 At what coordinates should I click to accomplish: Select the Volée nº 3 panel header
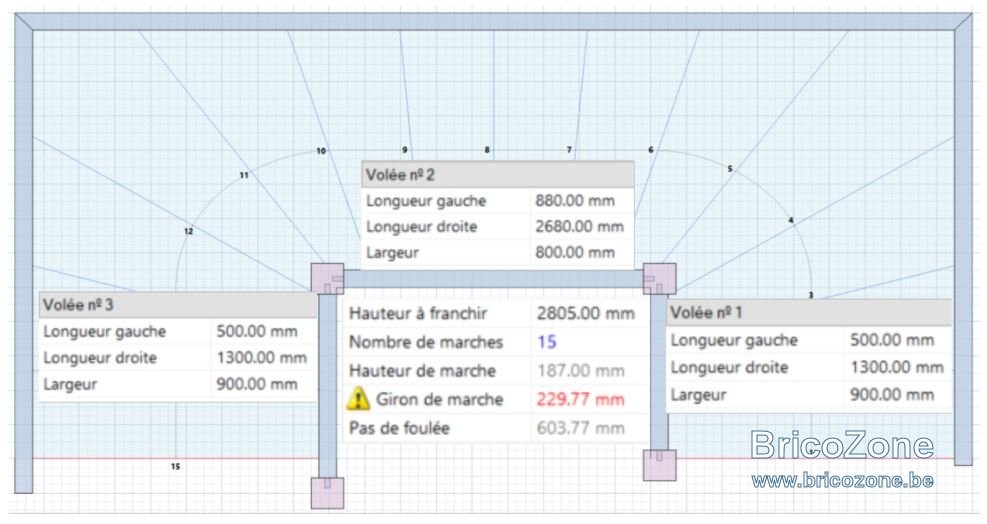click(178, 305)
